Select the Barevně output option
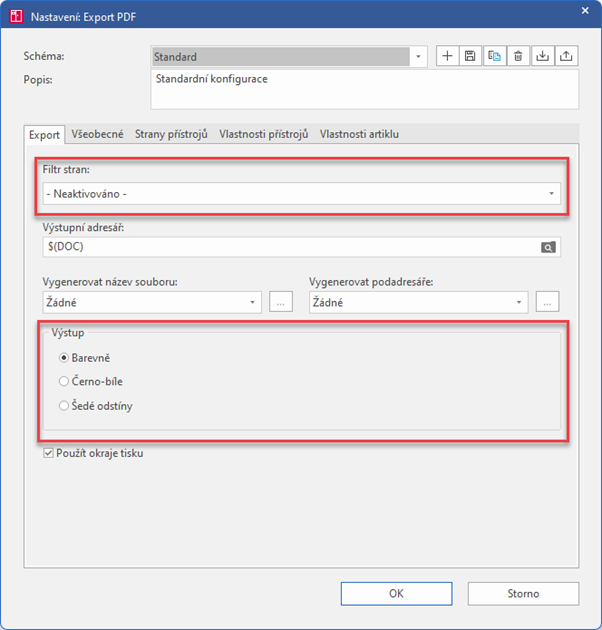This screenshot has height=630, width=602. [x=65, y=357]
